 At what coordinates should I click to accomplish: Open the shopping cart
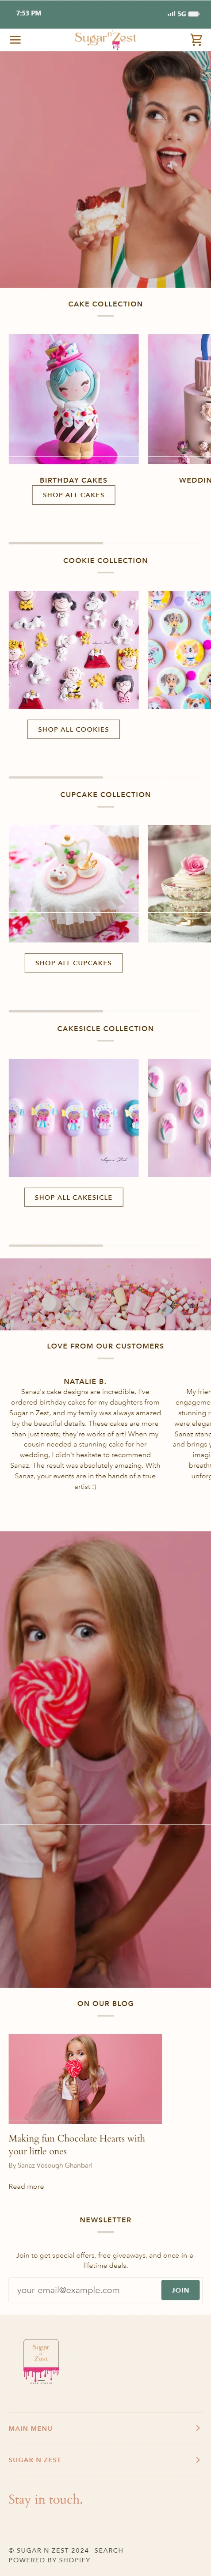(196, 40)
